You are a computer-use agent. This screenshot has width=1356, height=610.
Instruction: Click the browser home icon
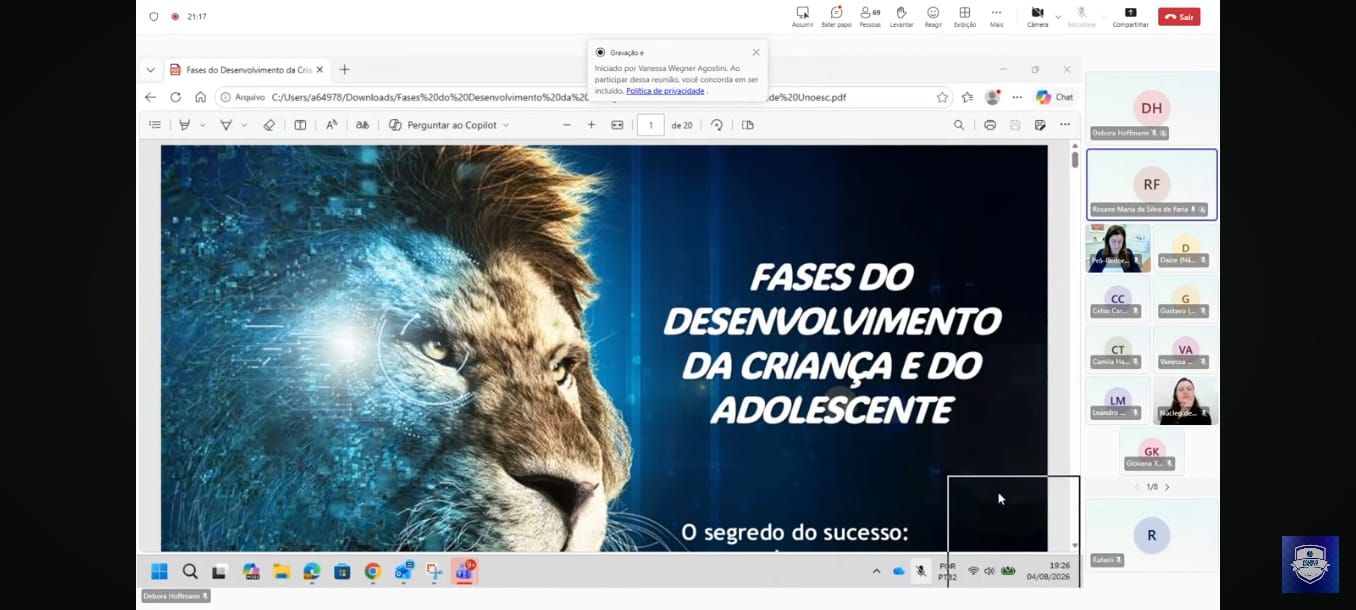tap(200, 97)
